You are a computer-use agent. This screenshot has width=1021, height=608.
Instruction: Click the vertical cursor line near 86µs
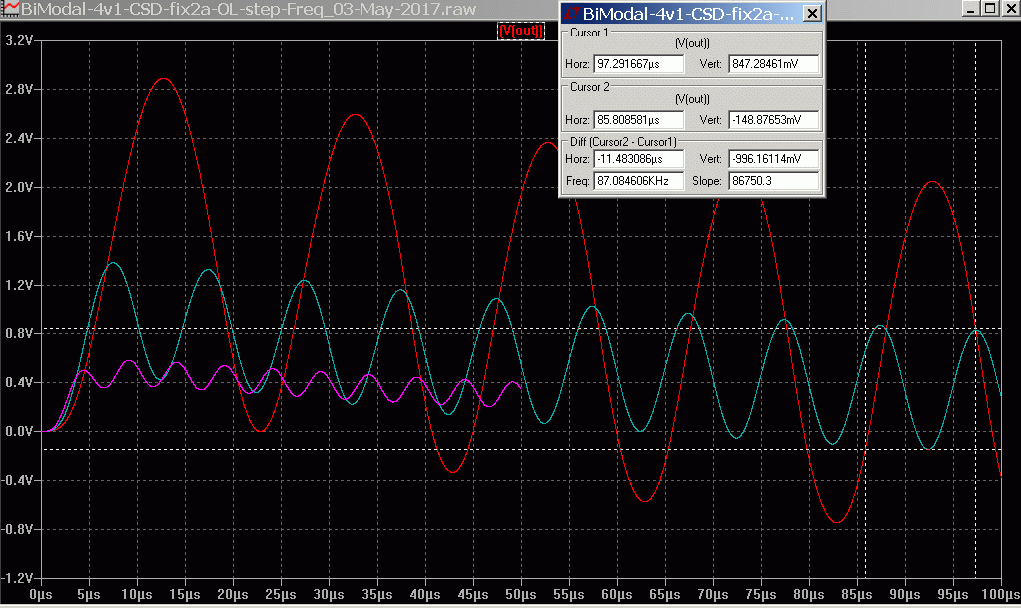(865, 309)
